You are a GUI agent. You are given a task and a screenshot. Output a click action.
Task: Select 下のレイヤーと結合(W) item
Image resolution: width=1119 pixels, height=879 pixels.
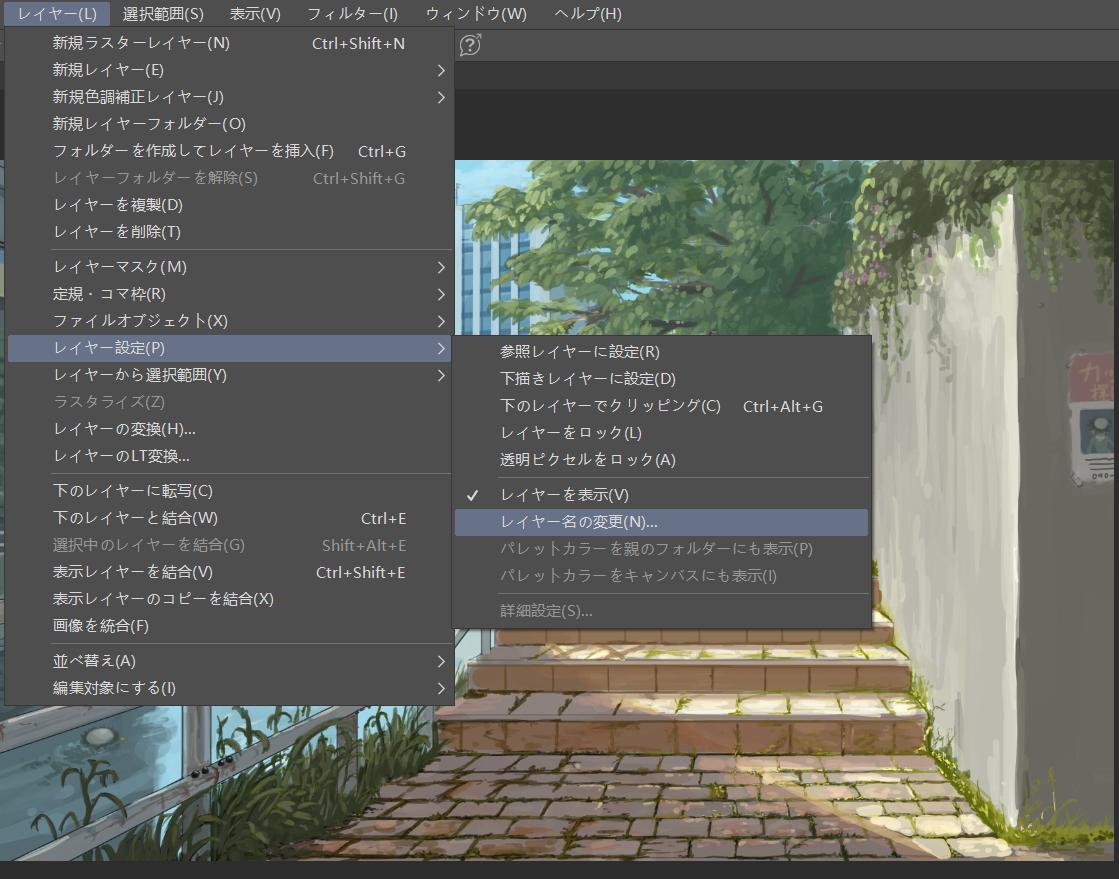(x=134, y=518)
